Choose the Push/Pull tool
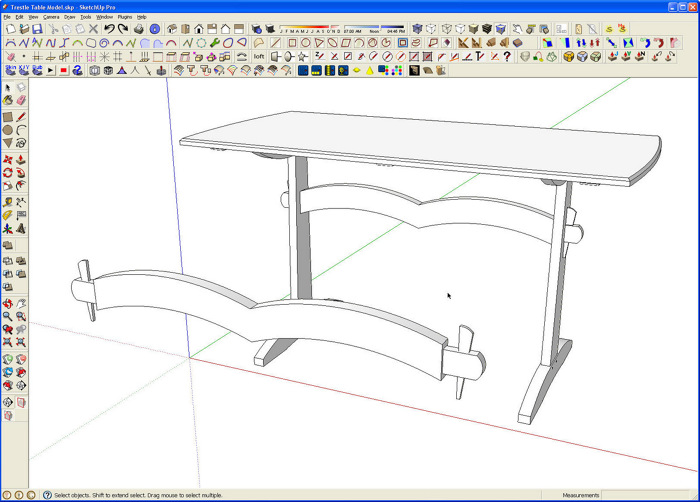The width and height of the screenshot is (700, 502). click(x=21, y=159)
